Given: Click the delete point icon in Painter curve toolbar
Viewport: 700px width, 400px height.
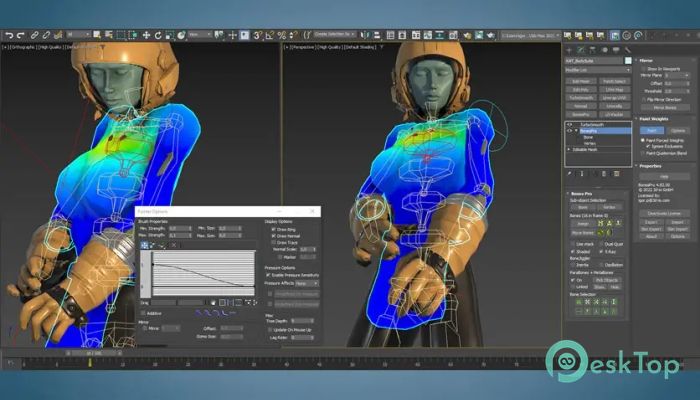Looking at the screenshot, I should pos(174,245).
